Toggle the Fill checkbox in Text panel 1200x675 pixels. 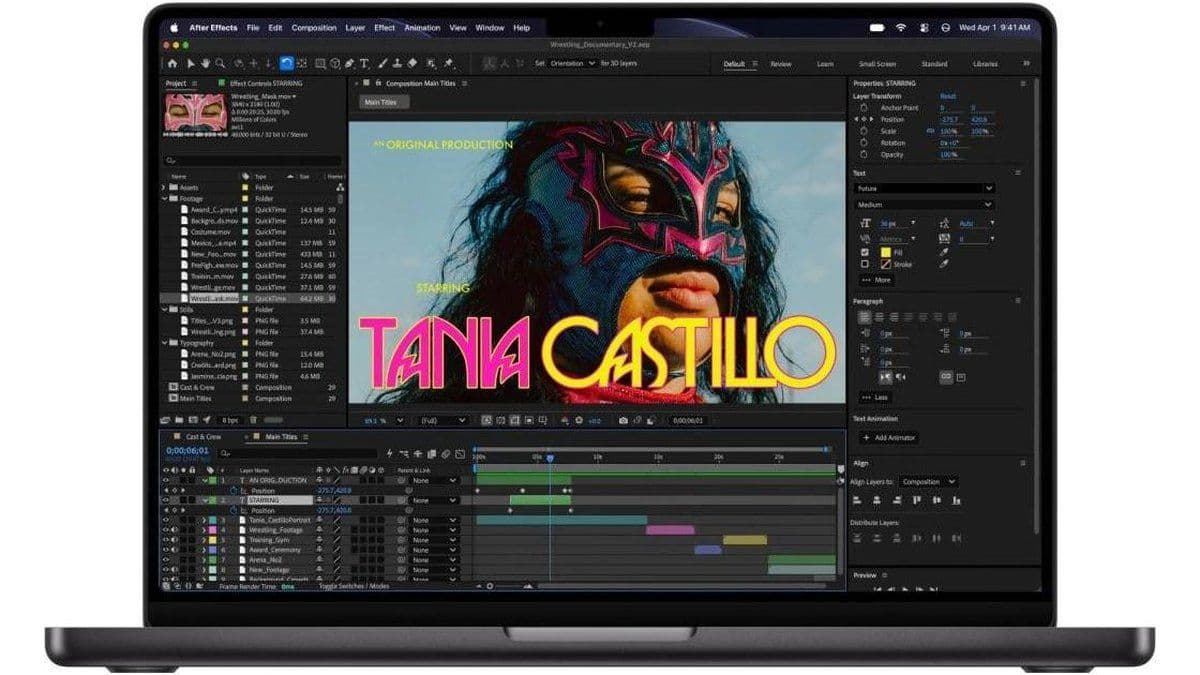[x=865, y=253]
